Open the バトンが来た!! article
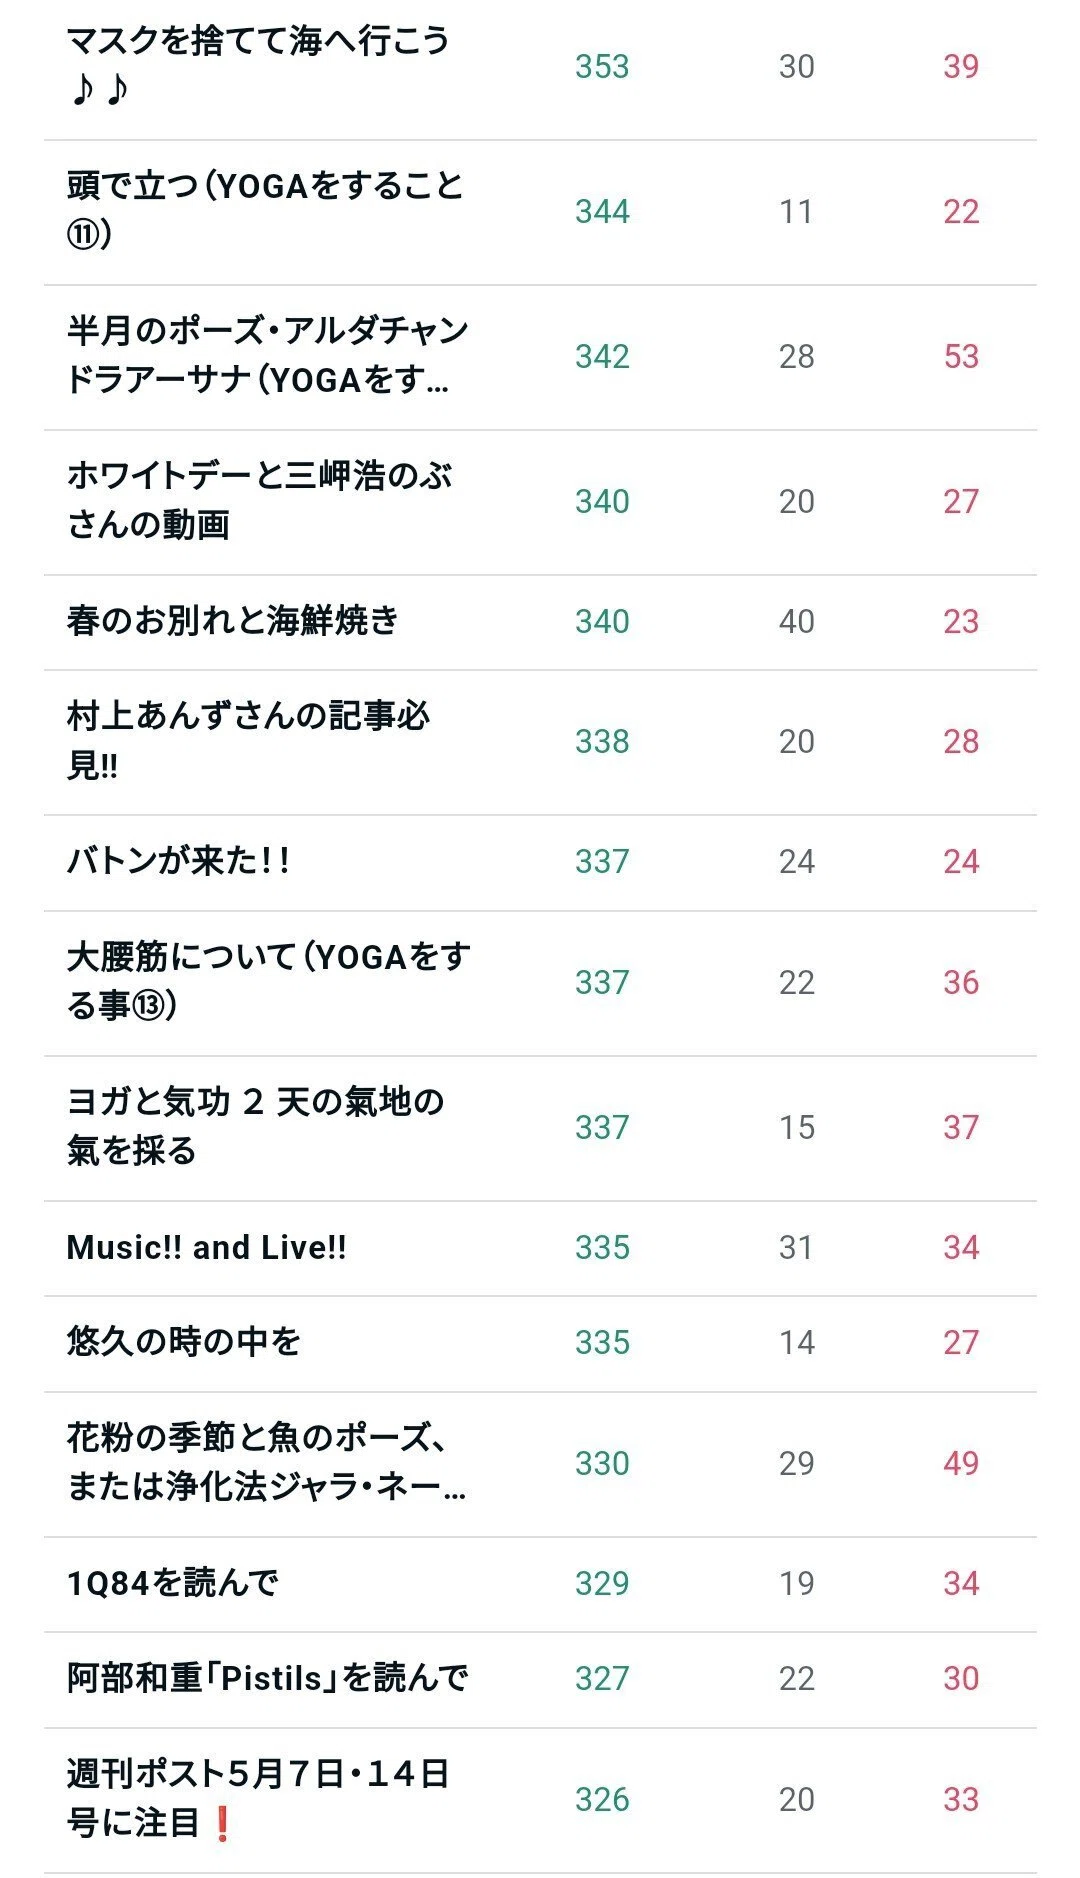This screenshot has width=1080, height=1878. (x=178, y=861)
